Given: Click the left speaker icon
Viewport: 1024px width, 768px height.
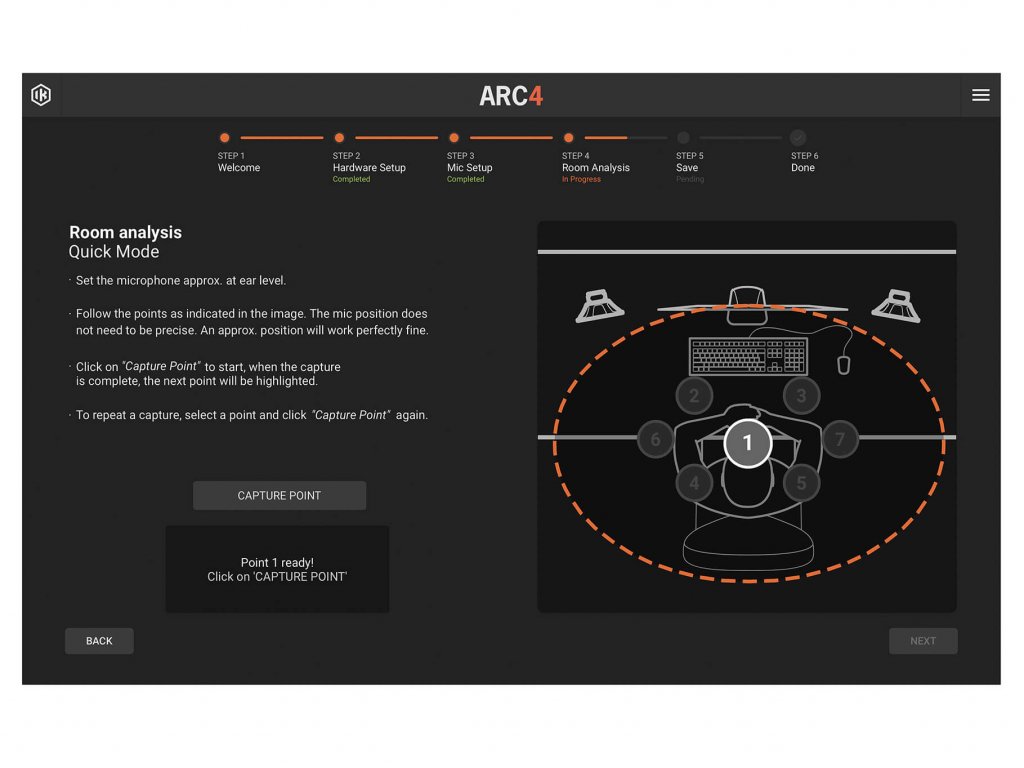Looking at the screenshot, I should (x=599, y=306).
